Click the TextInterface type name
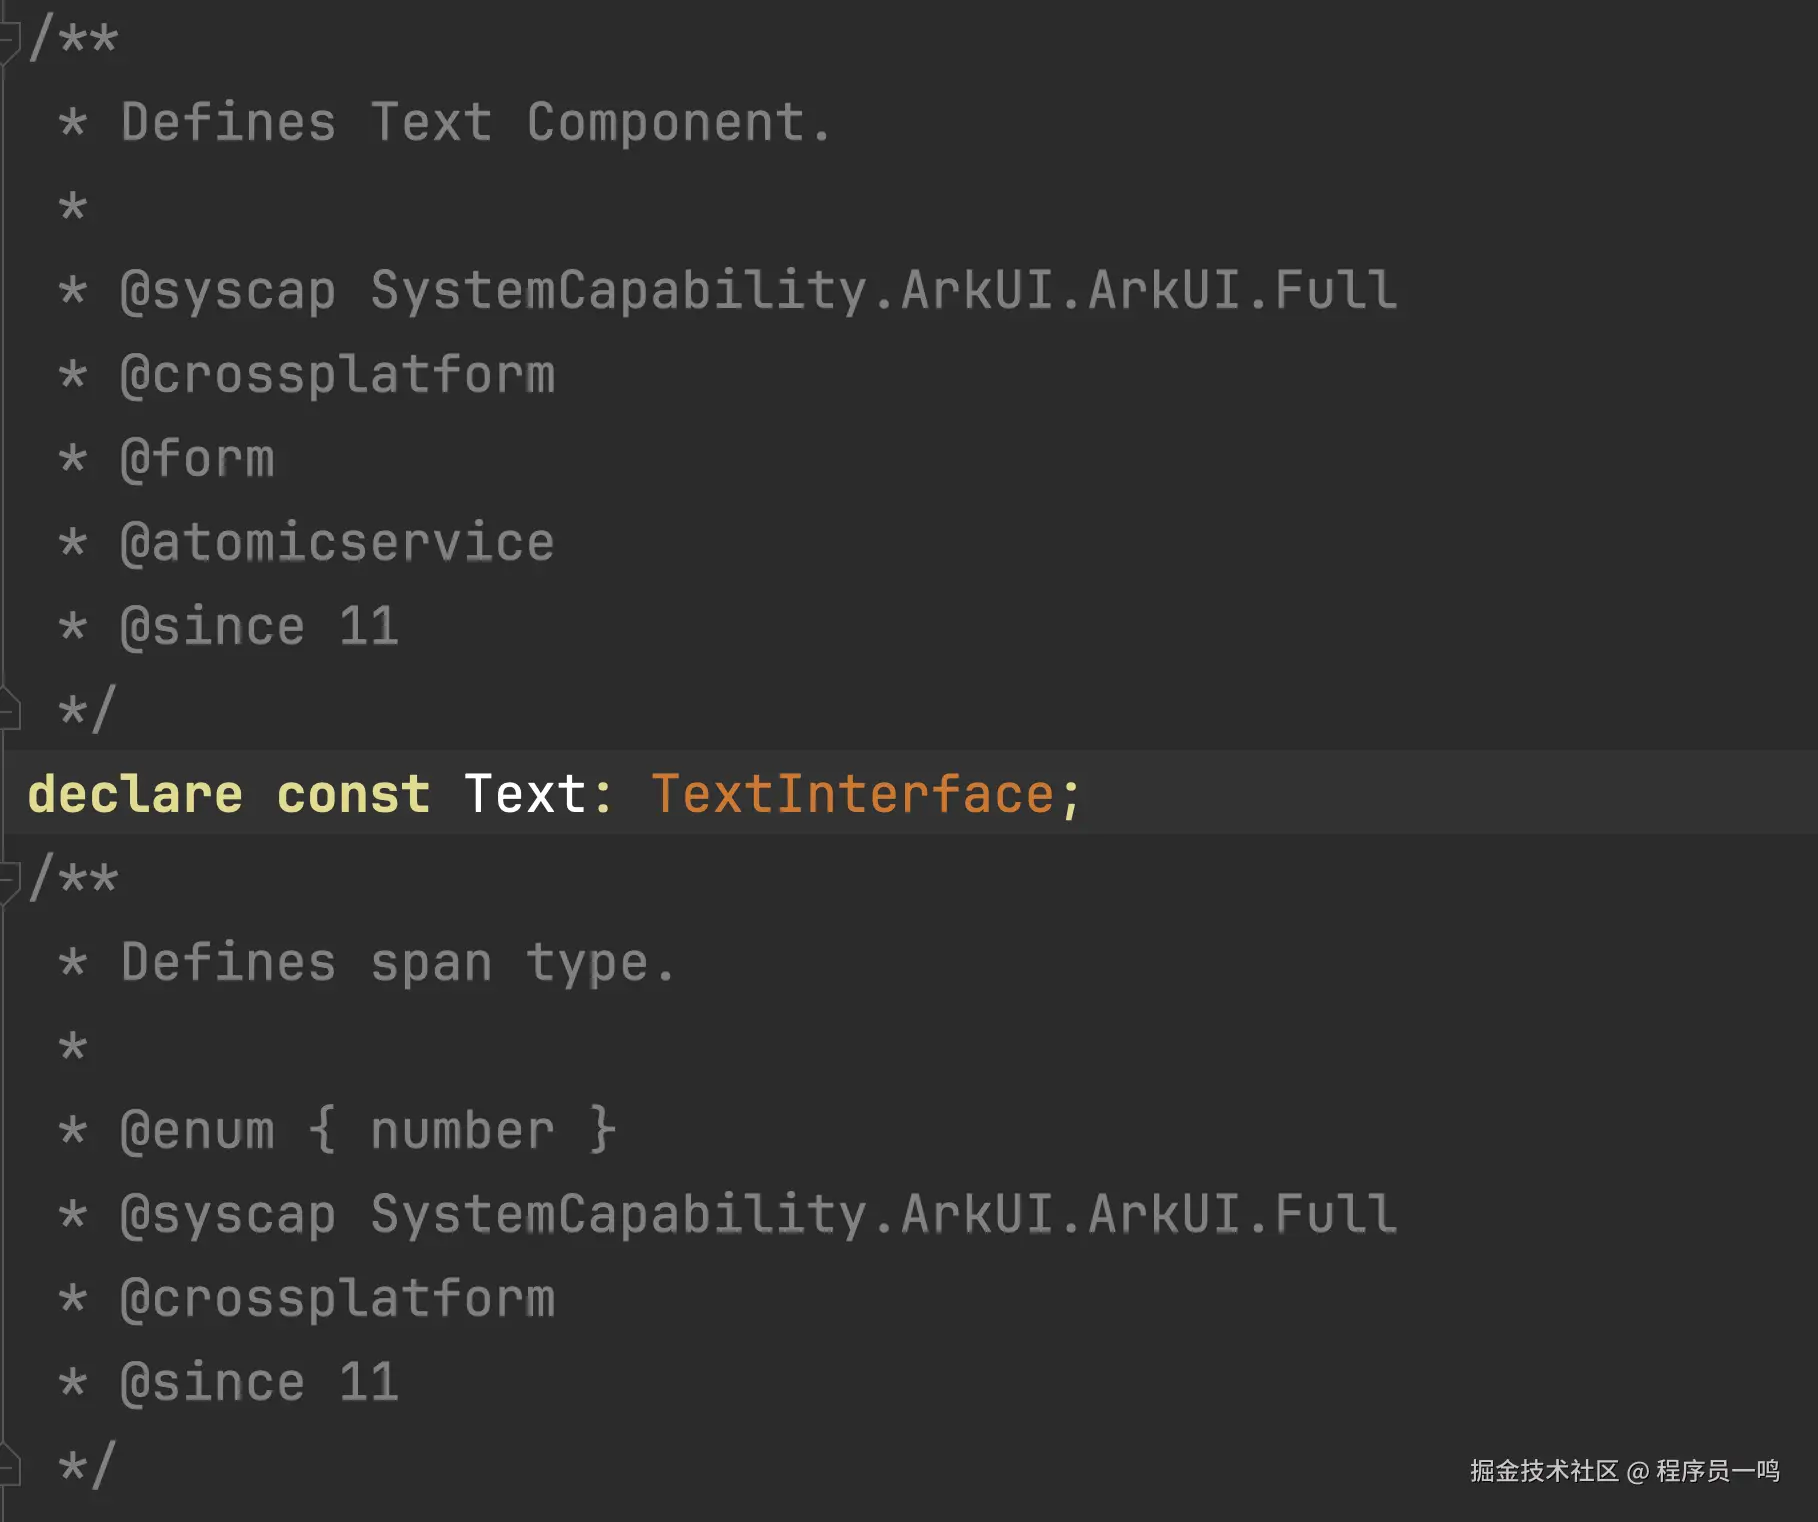 852,795
